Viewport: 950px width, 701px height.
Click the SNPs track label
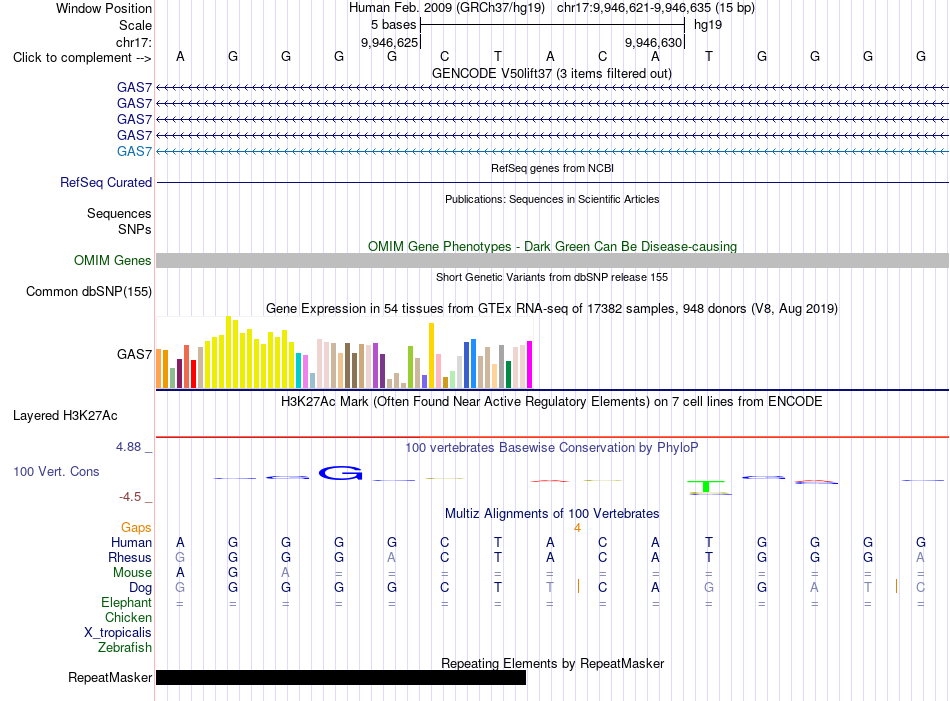click(135, 230)
